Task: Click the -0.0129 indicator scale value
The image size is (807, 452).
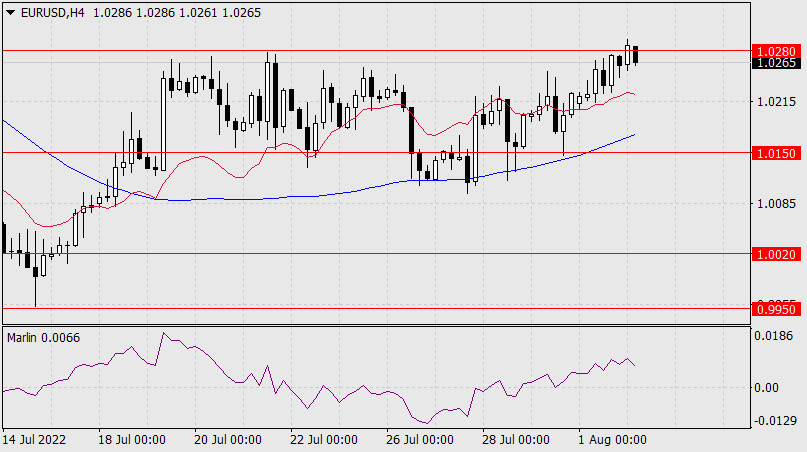Action: (775, 421)
